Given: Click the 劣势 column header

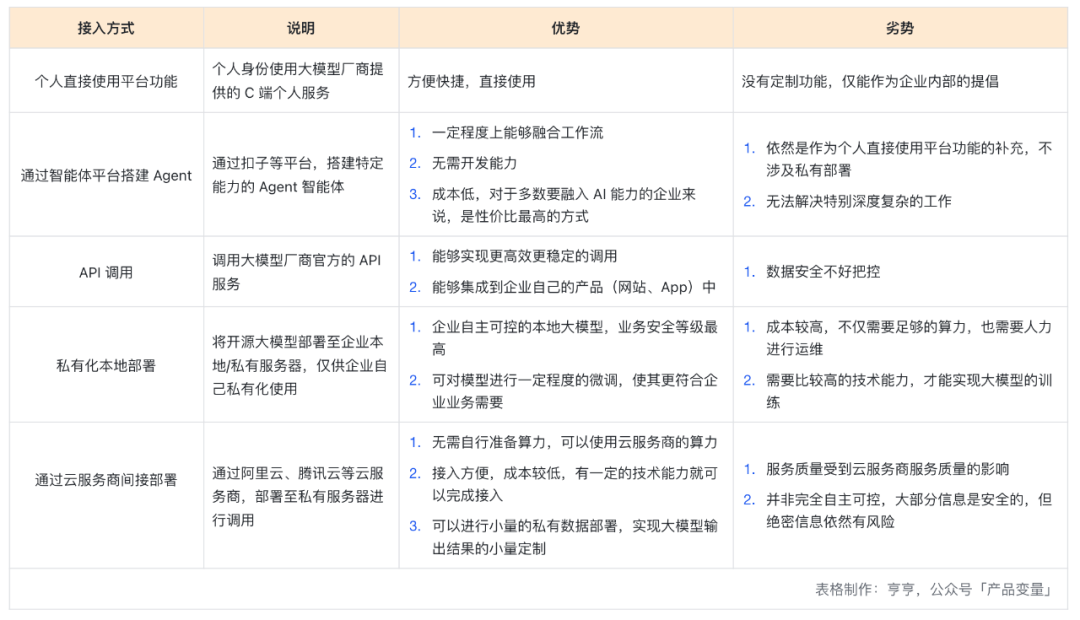Looking at the screenshot, I should click(898, 28).
